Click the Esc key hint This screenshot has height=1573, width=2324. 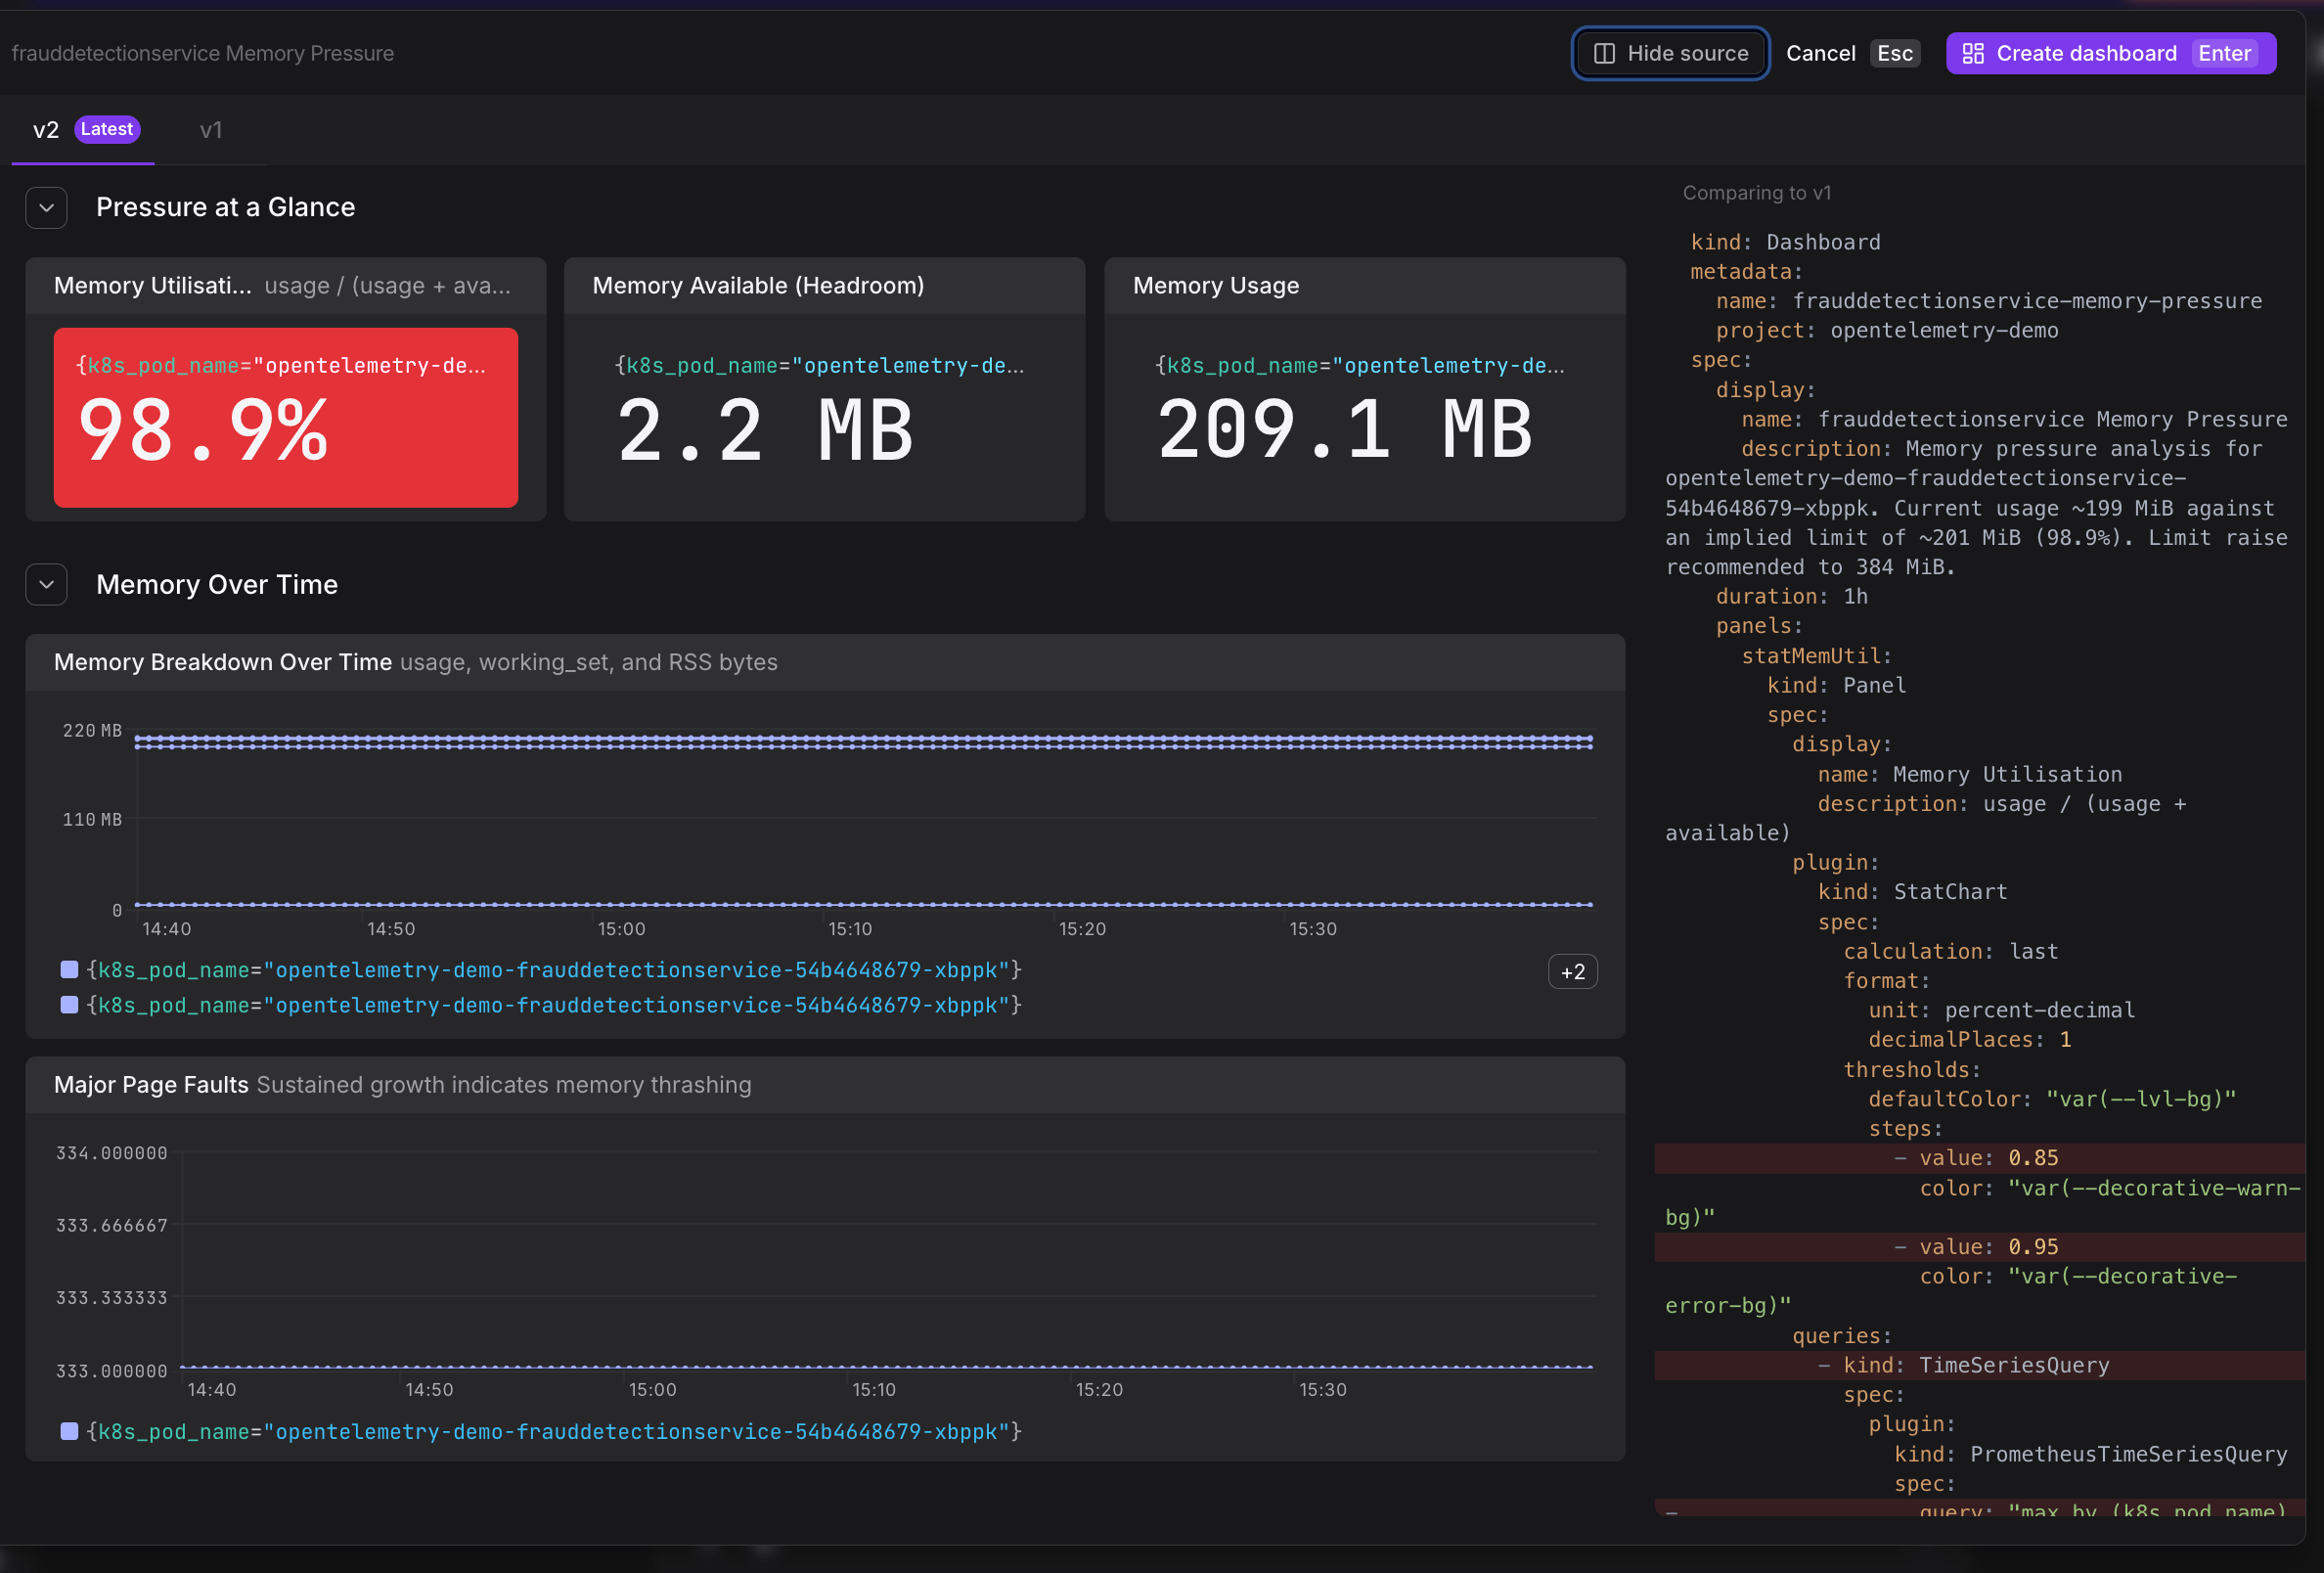(x=1894, y=53)
